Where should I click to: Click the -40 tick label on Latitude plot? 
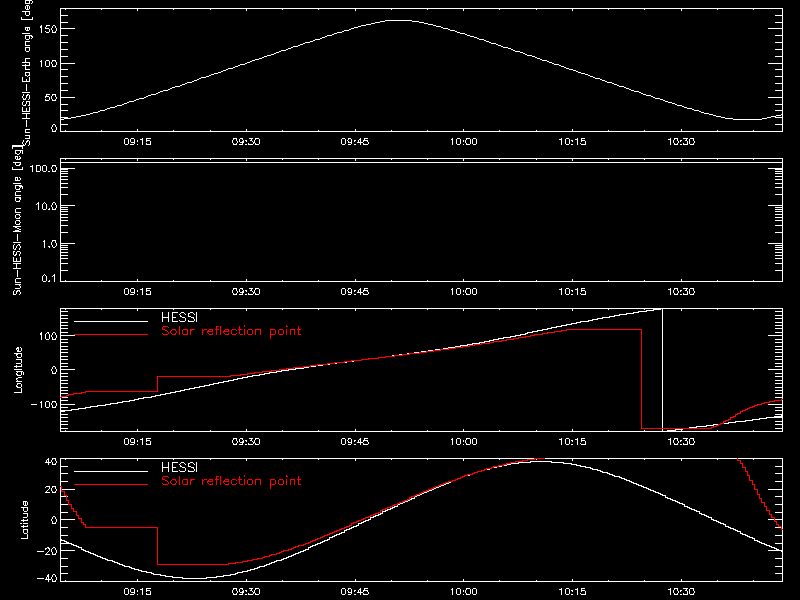pyautogui.click(x=47, y=578)
